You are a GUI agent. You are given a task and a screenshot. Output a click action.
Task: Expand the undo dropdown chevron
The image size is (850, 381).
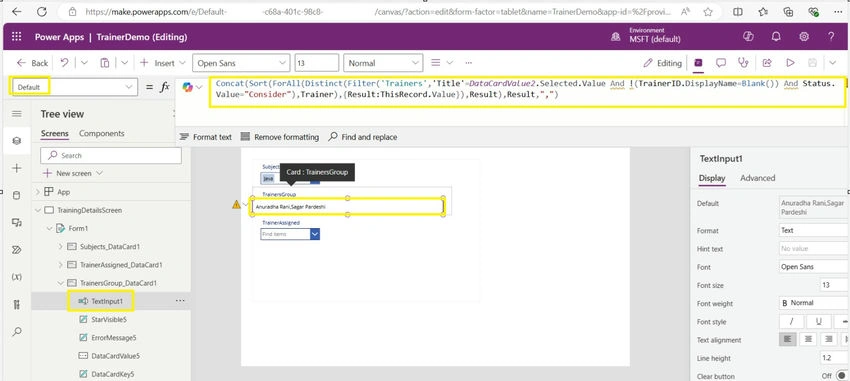pyautogui.click(x=84, y=63)
